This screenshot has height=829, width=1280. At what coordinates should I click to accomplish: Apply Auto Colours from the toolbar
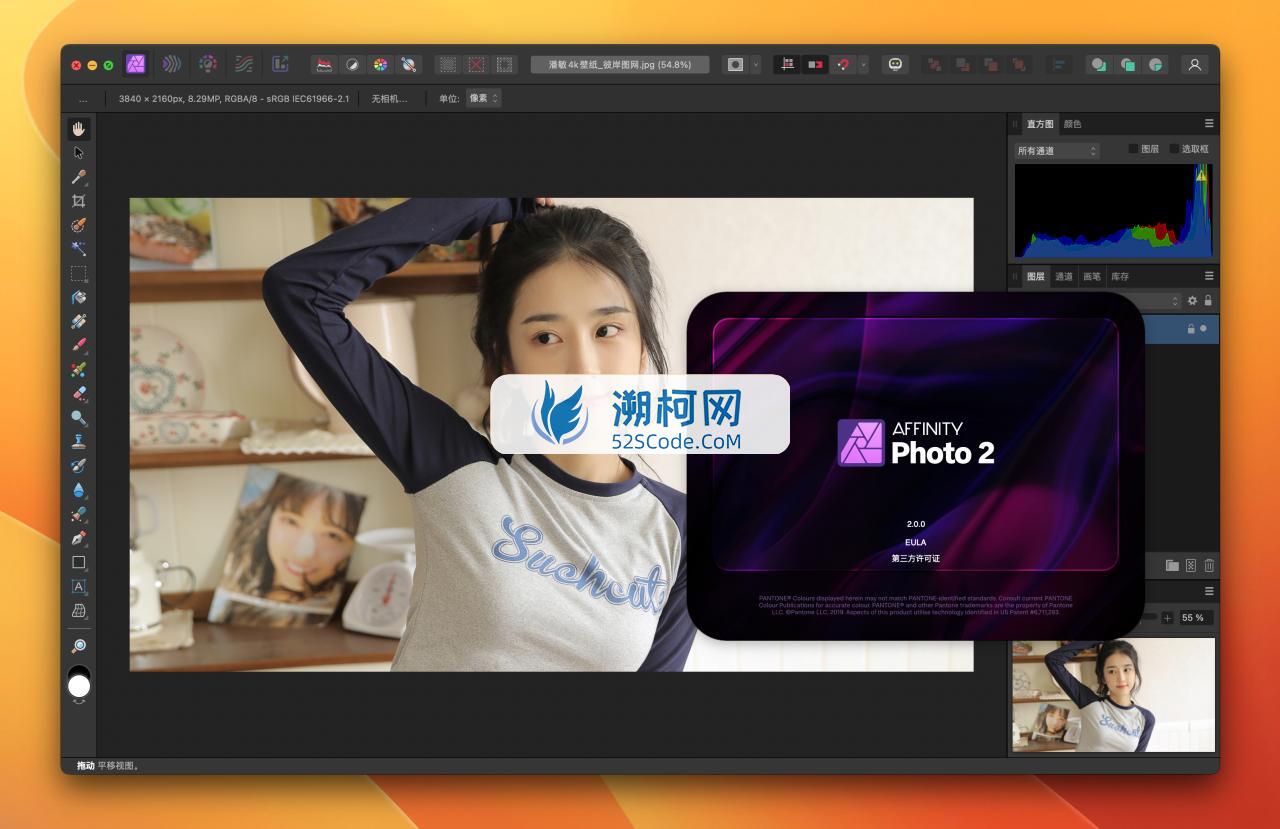(380, 64)
